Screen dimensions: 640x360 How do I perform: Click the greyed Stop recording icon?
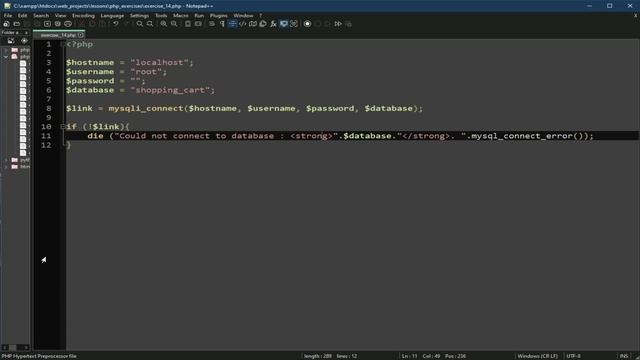pyautogui.click(x=318, y=24)
